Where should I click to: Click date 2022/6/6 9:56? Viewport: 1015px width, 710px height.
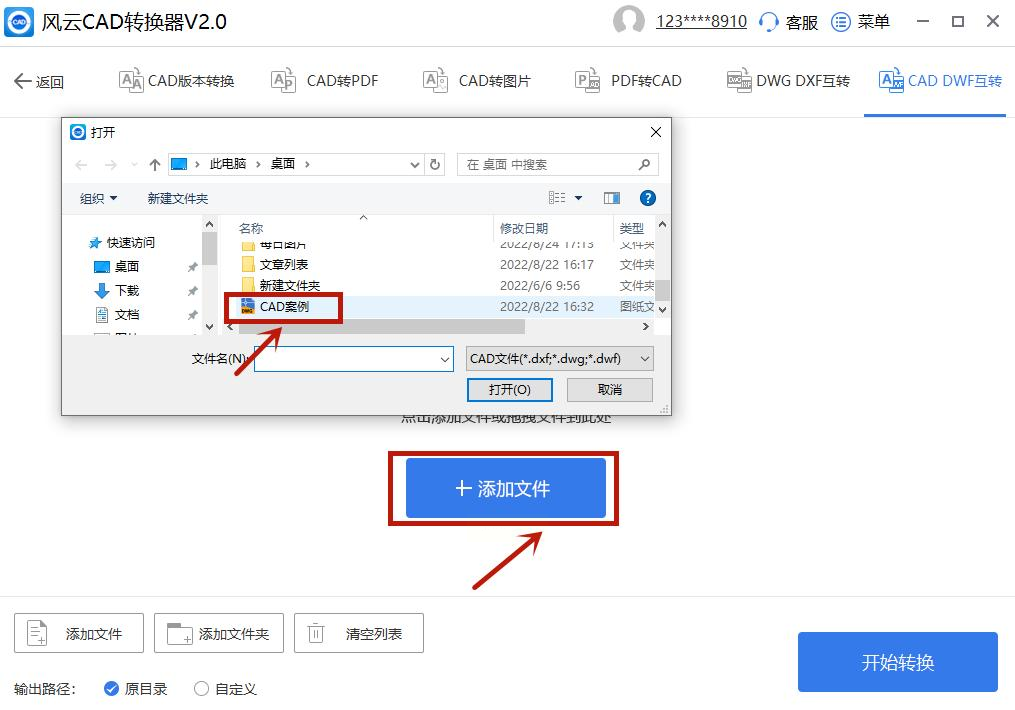[x=539, y=285]
